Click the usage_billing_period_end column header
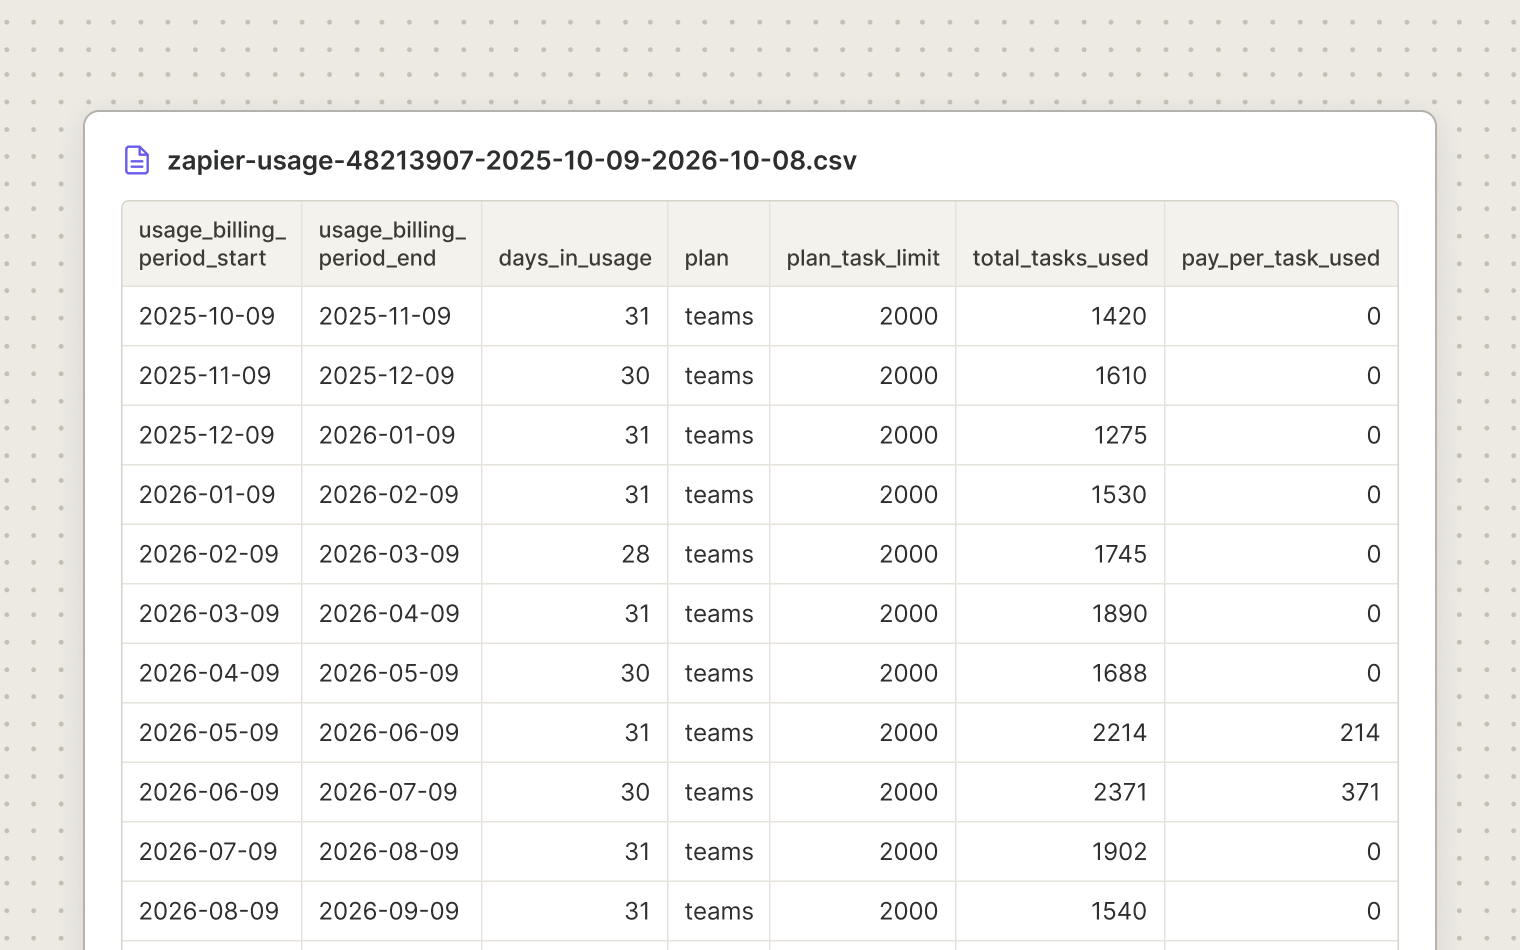Screen dimensions: 1520x950 [392, 244]
